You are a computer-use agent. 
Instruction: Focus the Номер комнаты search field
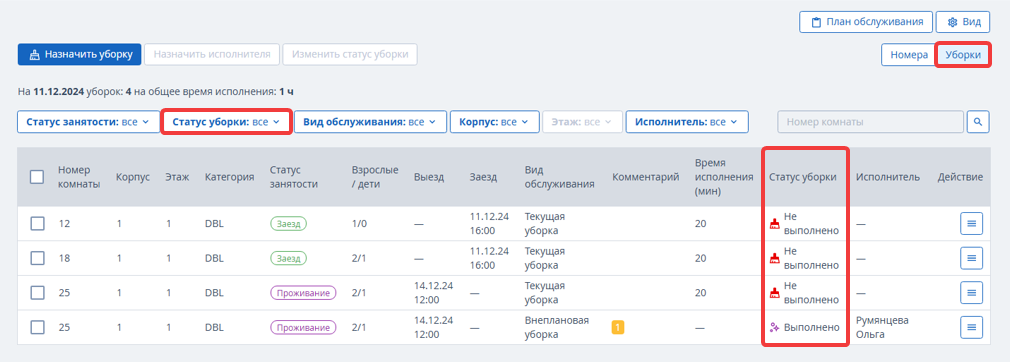[871, 121]
